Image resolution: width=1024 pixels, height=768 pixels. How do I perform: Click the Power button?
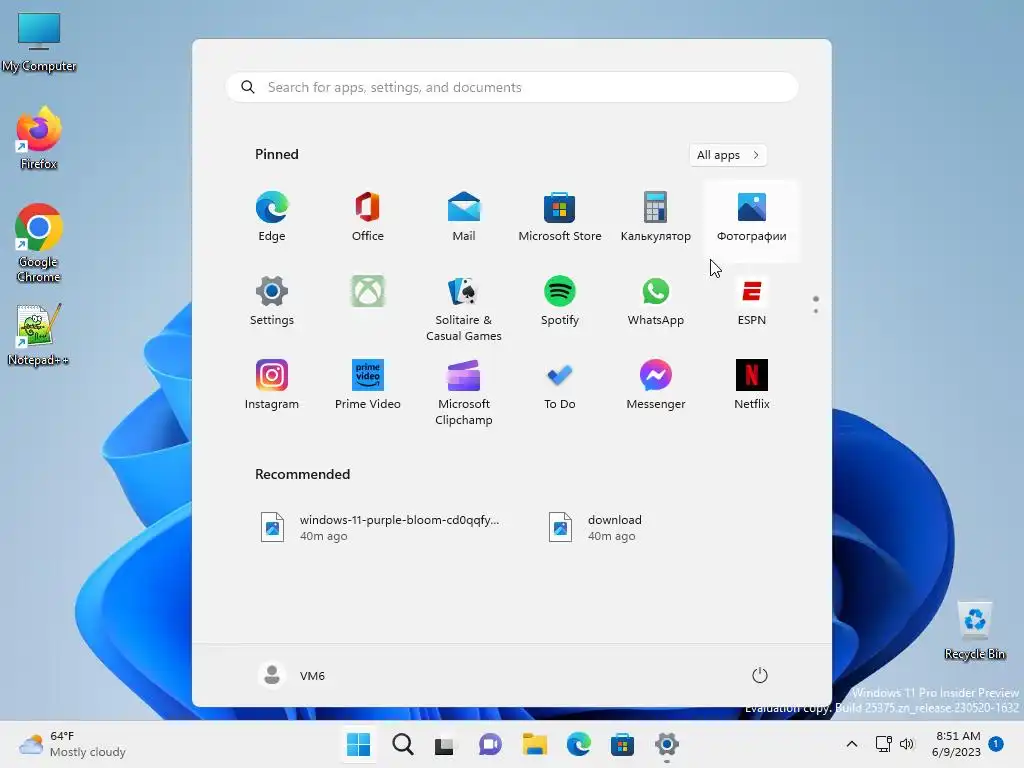click(760, 675)
